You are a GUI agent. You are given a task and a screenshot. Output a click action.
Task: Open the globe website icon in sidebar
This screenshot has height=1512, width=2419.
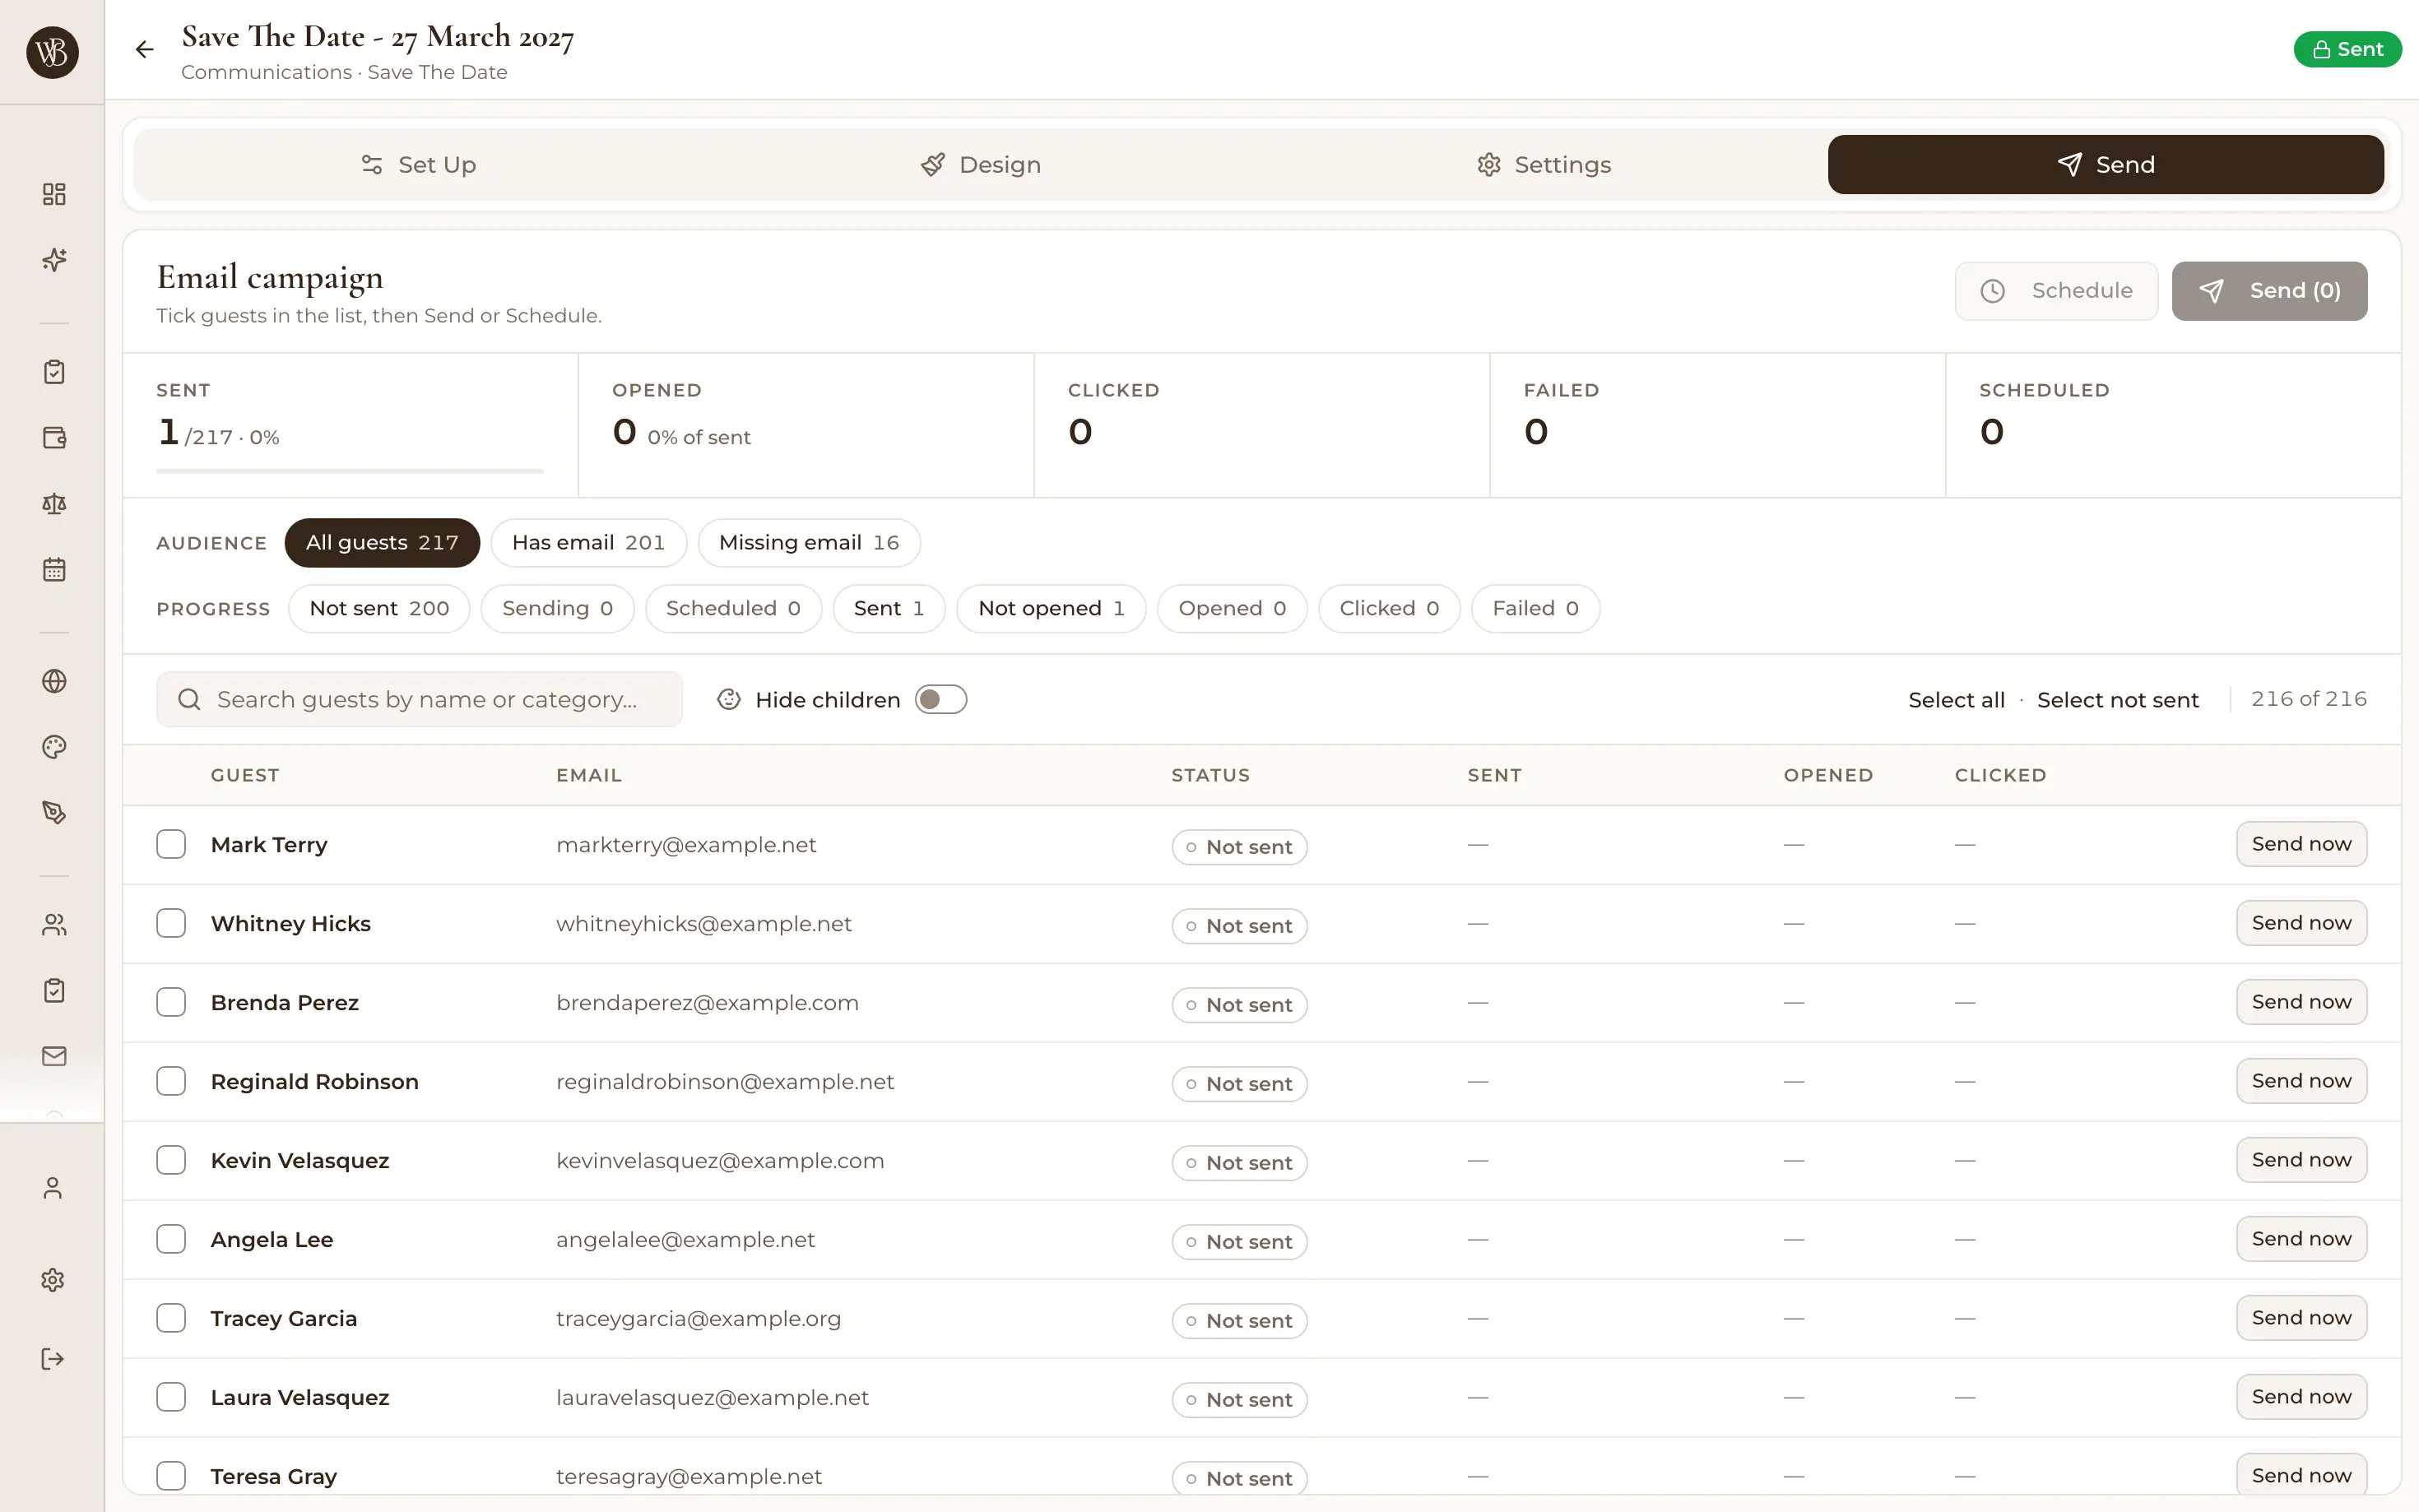pyautogui.click(x=54, y=681)
